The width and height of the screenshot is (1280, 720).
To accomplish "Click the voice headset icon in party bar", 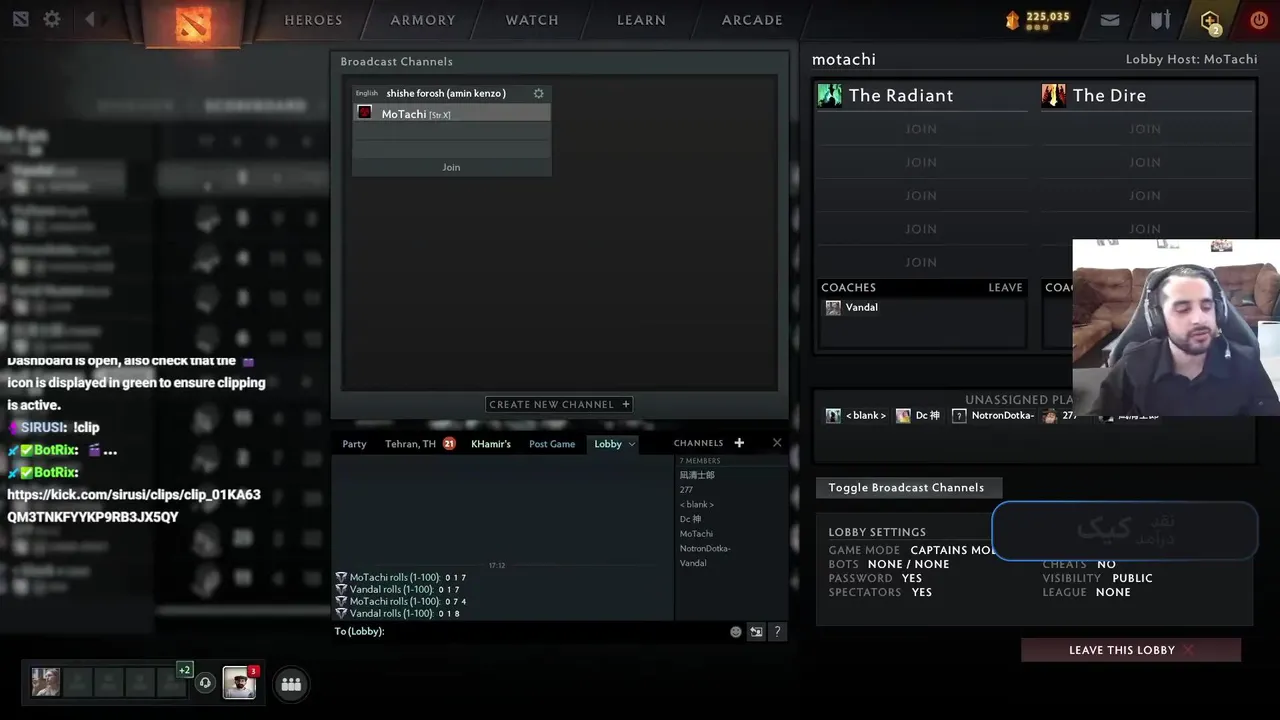I will (x=205, y=683).
